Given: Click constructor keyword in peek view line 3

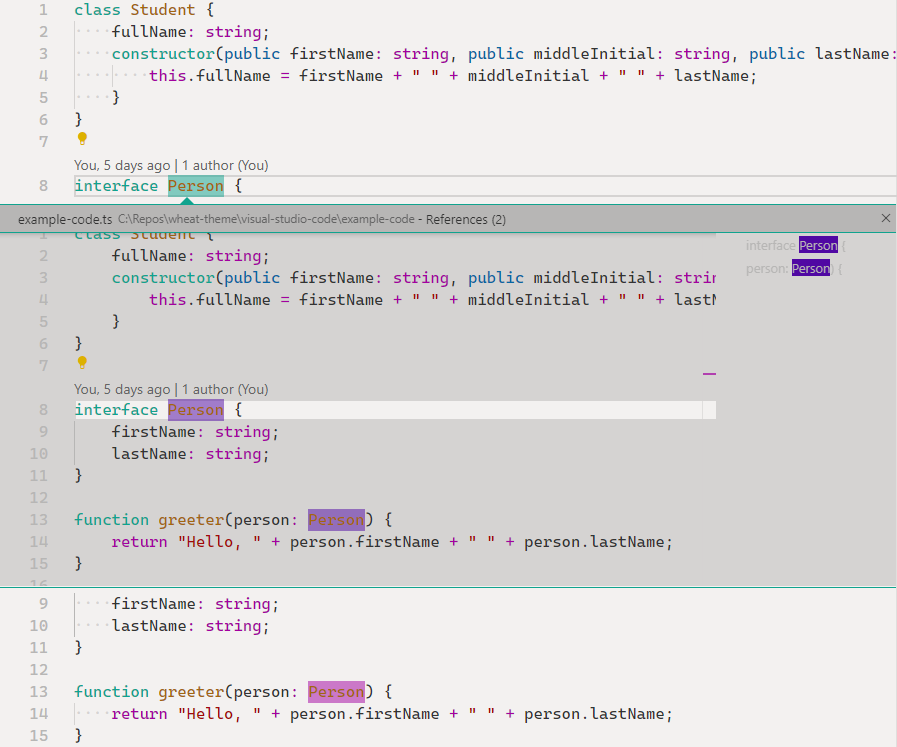Looking at the screenshot, I should click(x=163, y=278).
